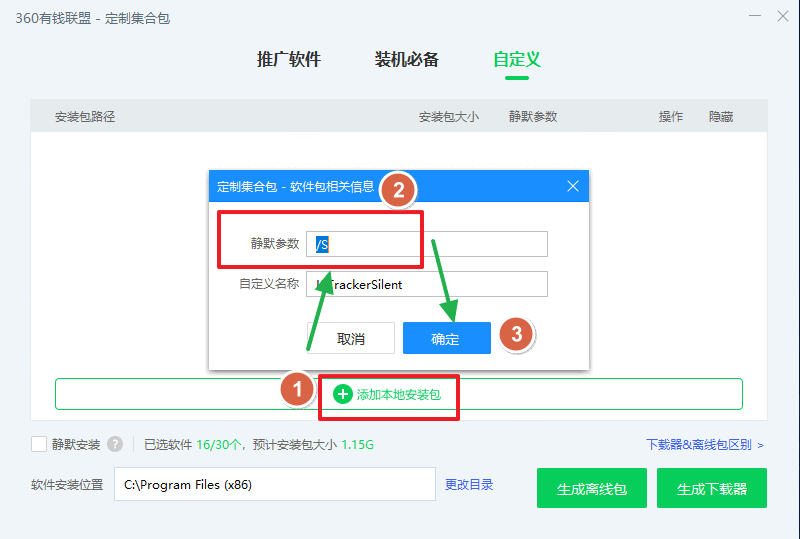Minimize the 360有钱联盟 window

[755, 16]
